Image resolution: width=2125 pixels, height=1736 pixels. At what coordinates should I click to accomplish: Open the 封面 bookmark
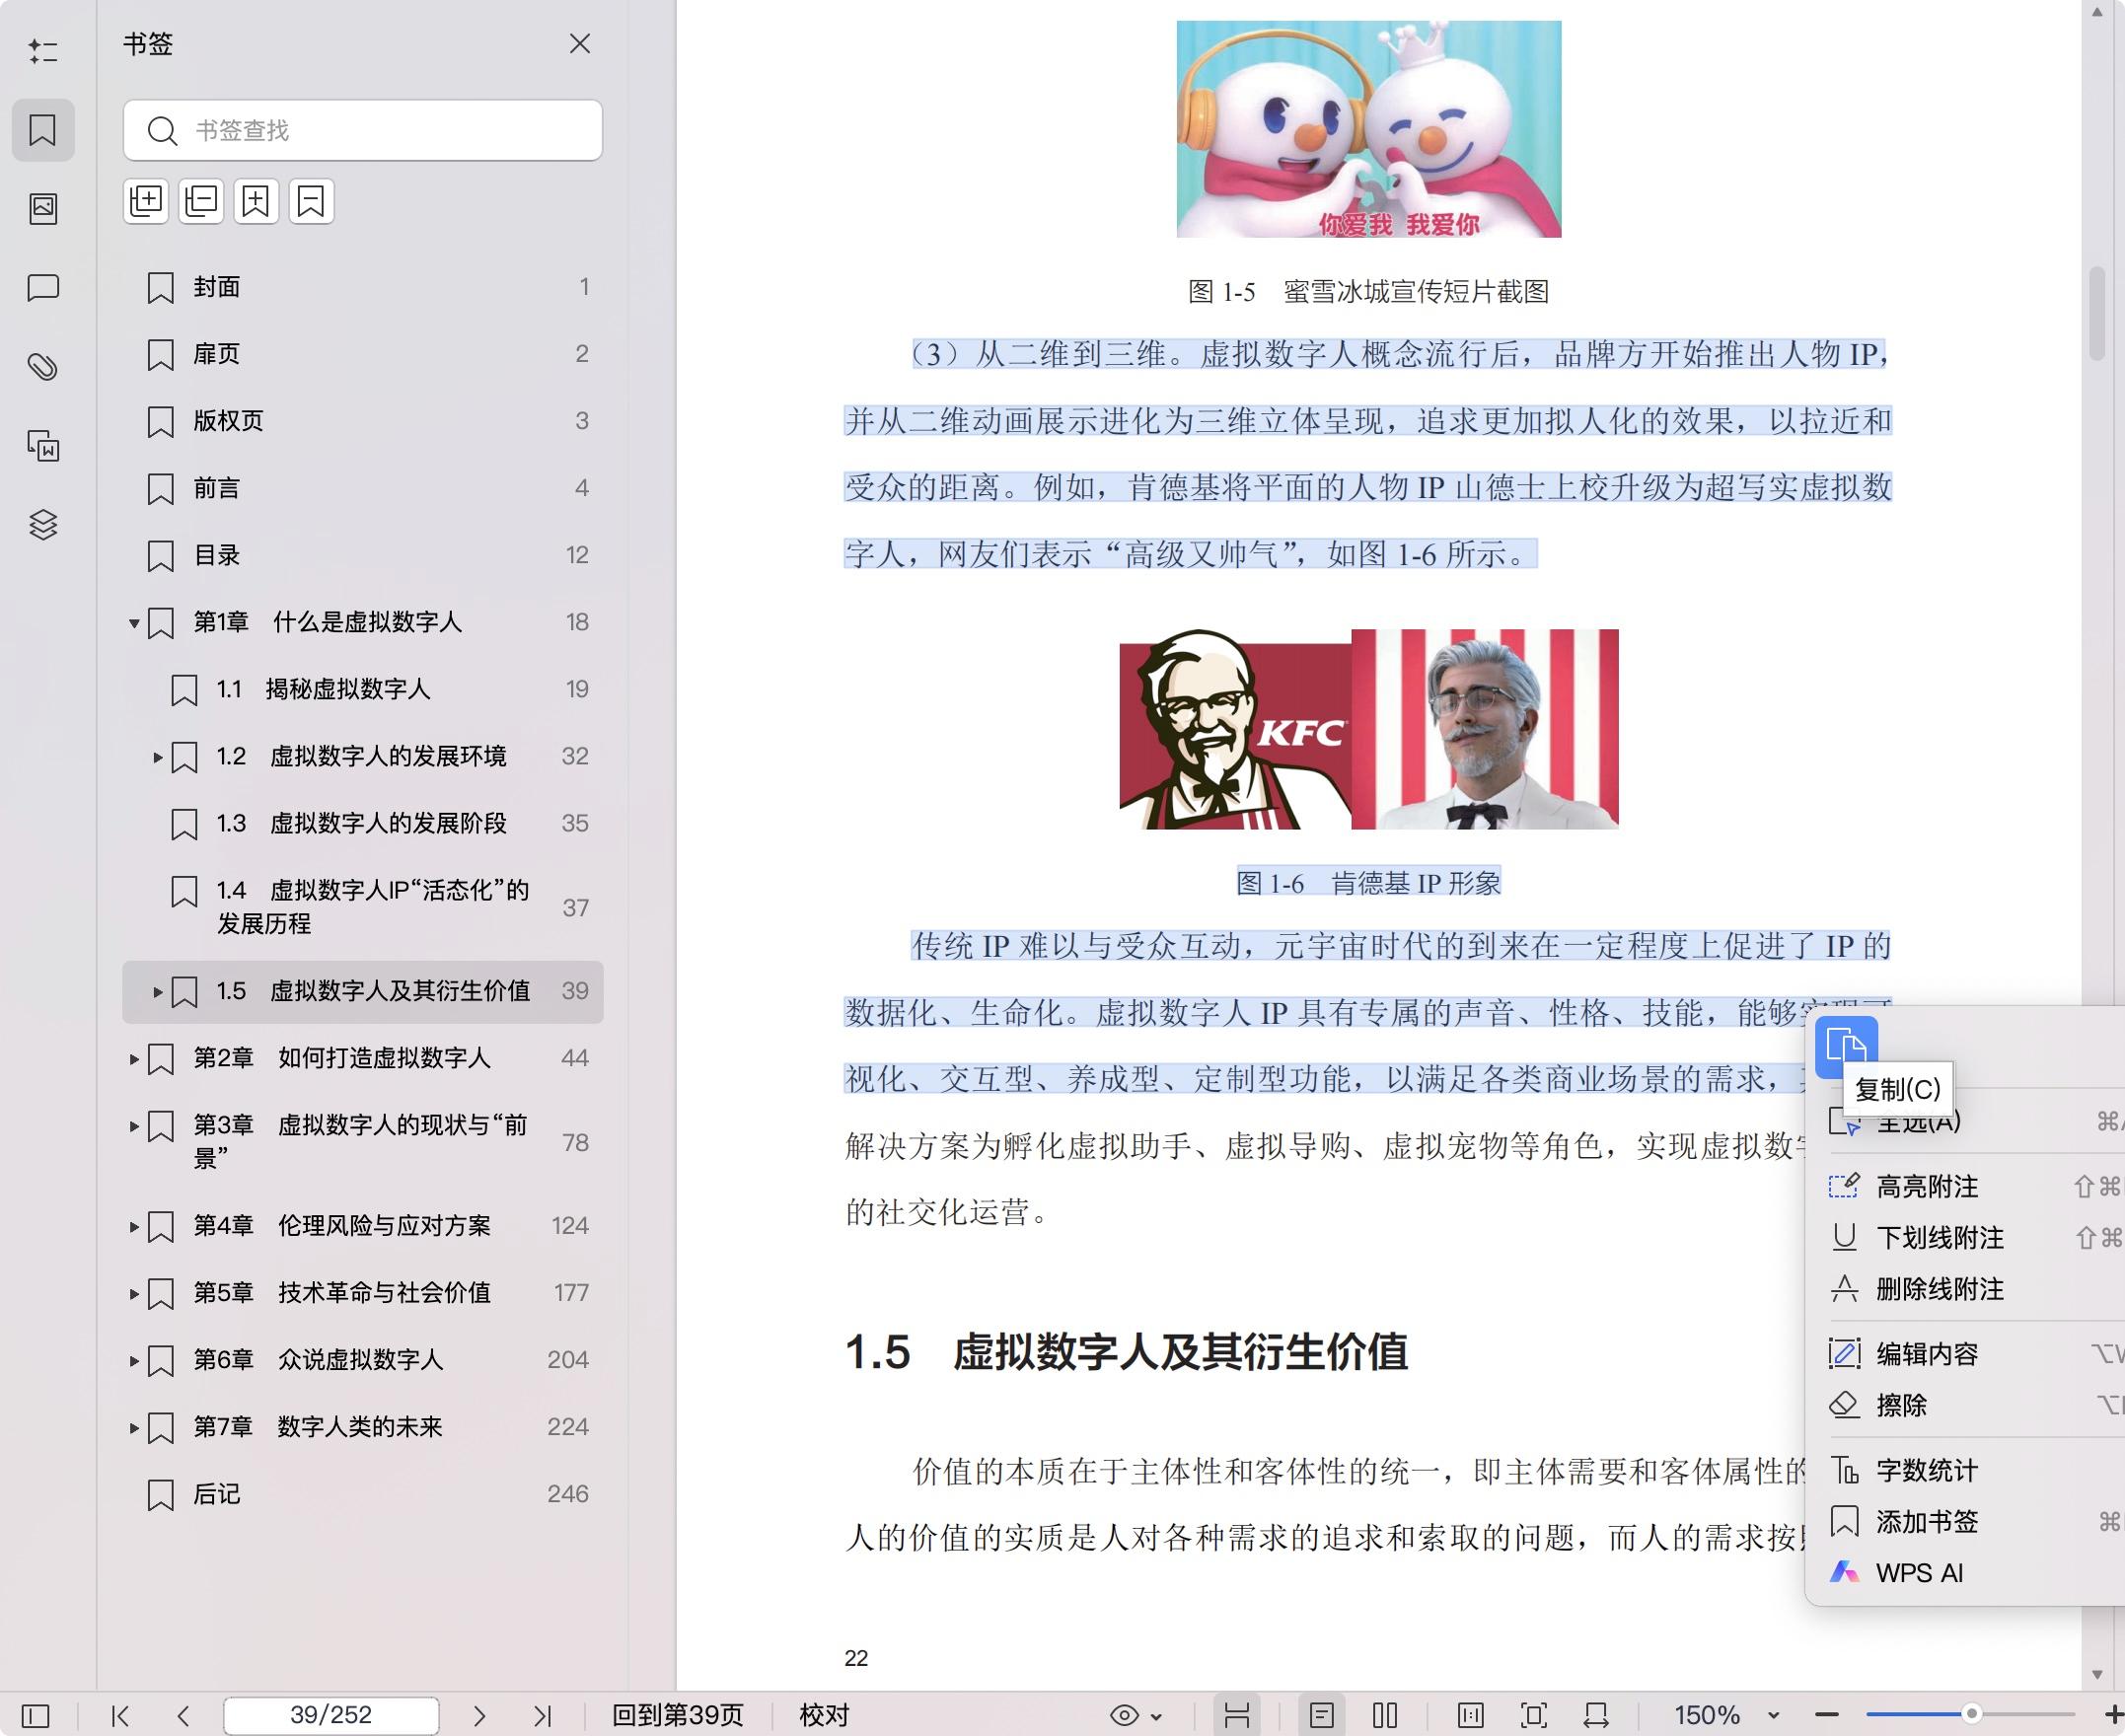pyautogui.click(x=362, y=287)
